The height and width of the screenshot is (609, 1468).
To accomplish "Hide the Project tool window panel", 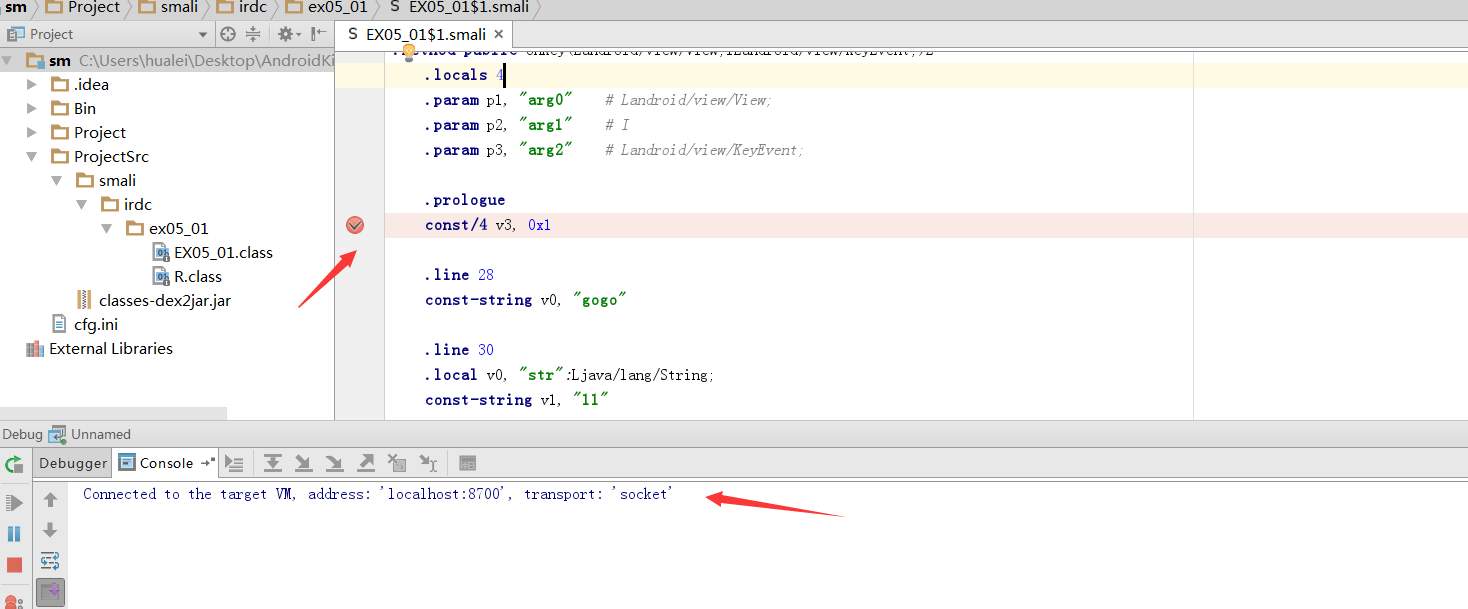I will click(x=318, y=34).
